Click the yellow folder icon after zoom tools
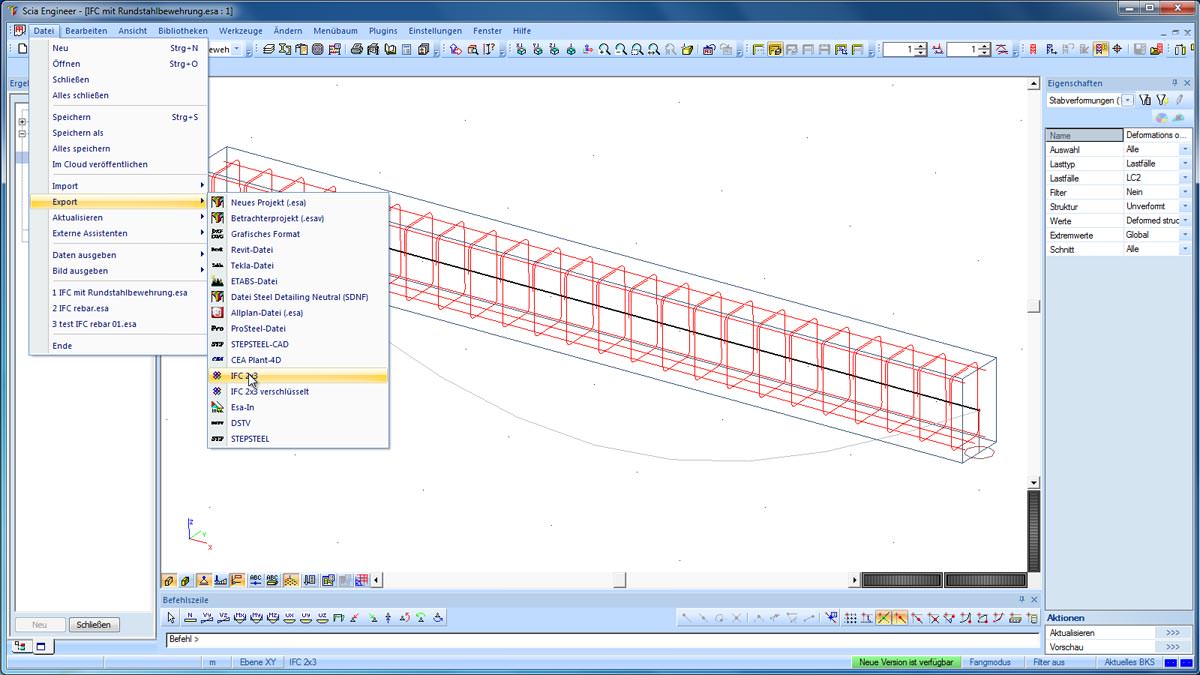This screenshot has width=1200, height=675. coord(688,49)
